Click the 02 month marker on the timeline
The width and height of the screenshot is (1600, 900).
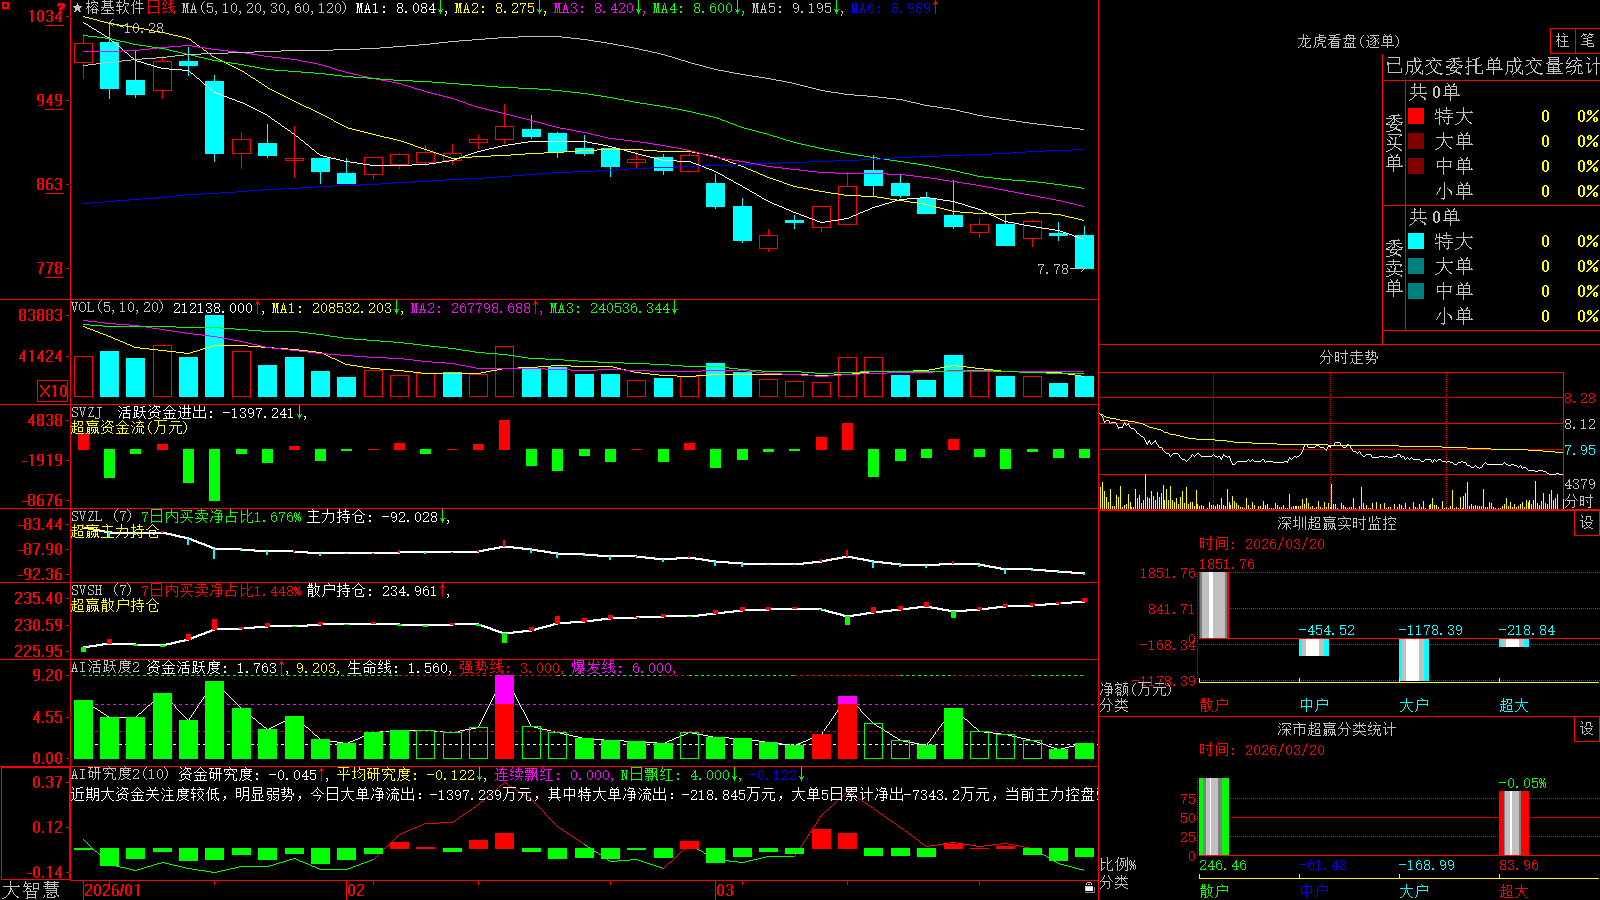click(x=356, y=890)
